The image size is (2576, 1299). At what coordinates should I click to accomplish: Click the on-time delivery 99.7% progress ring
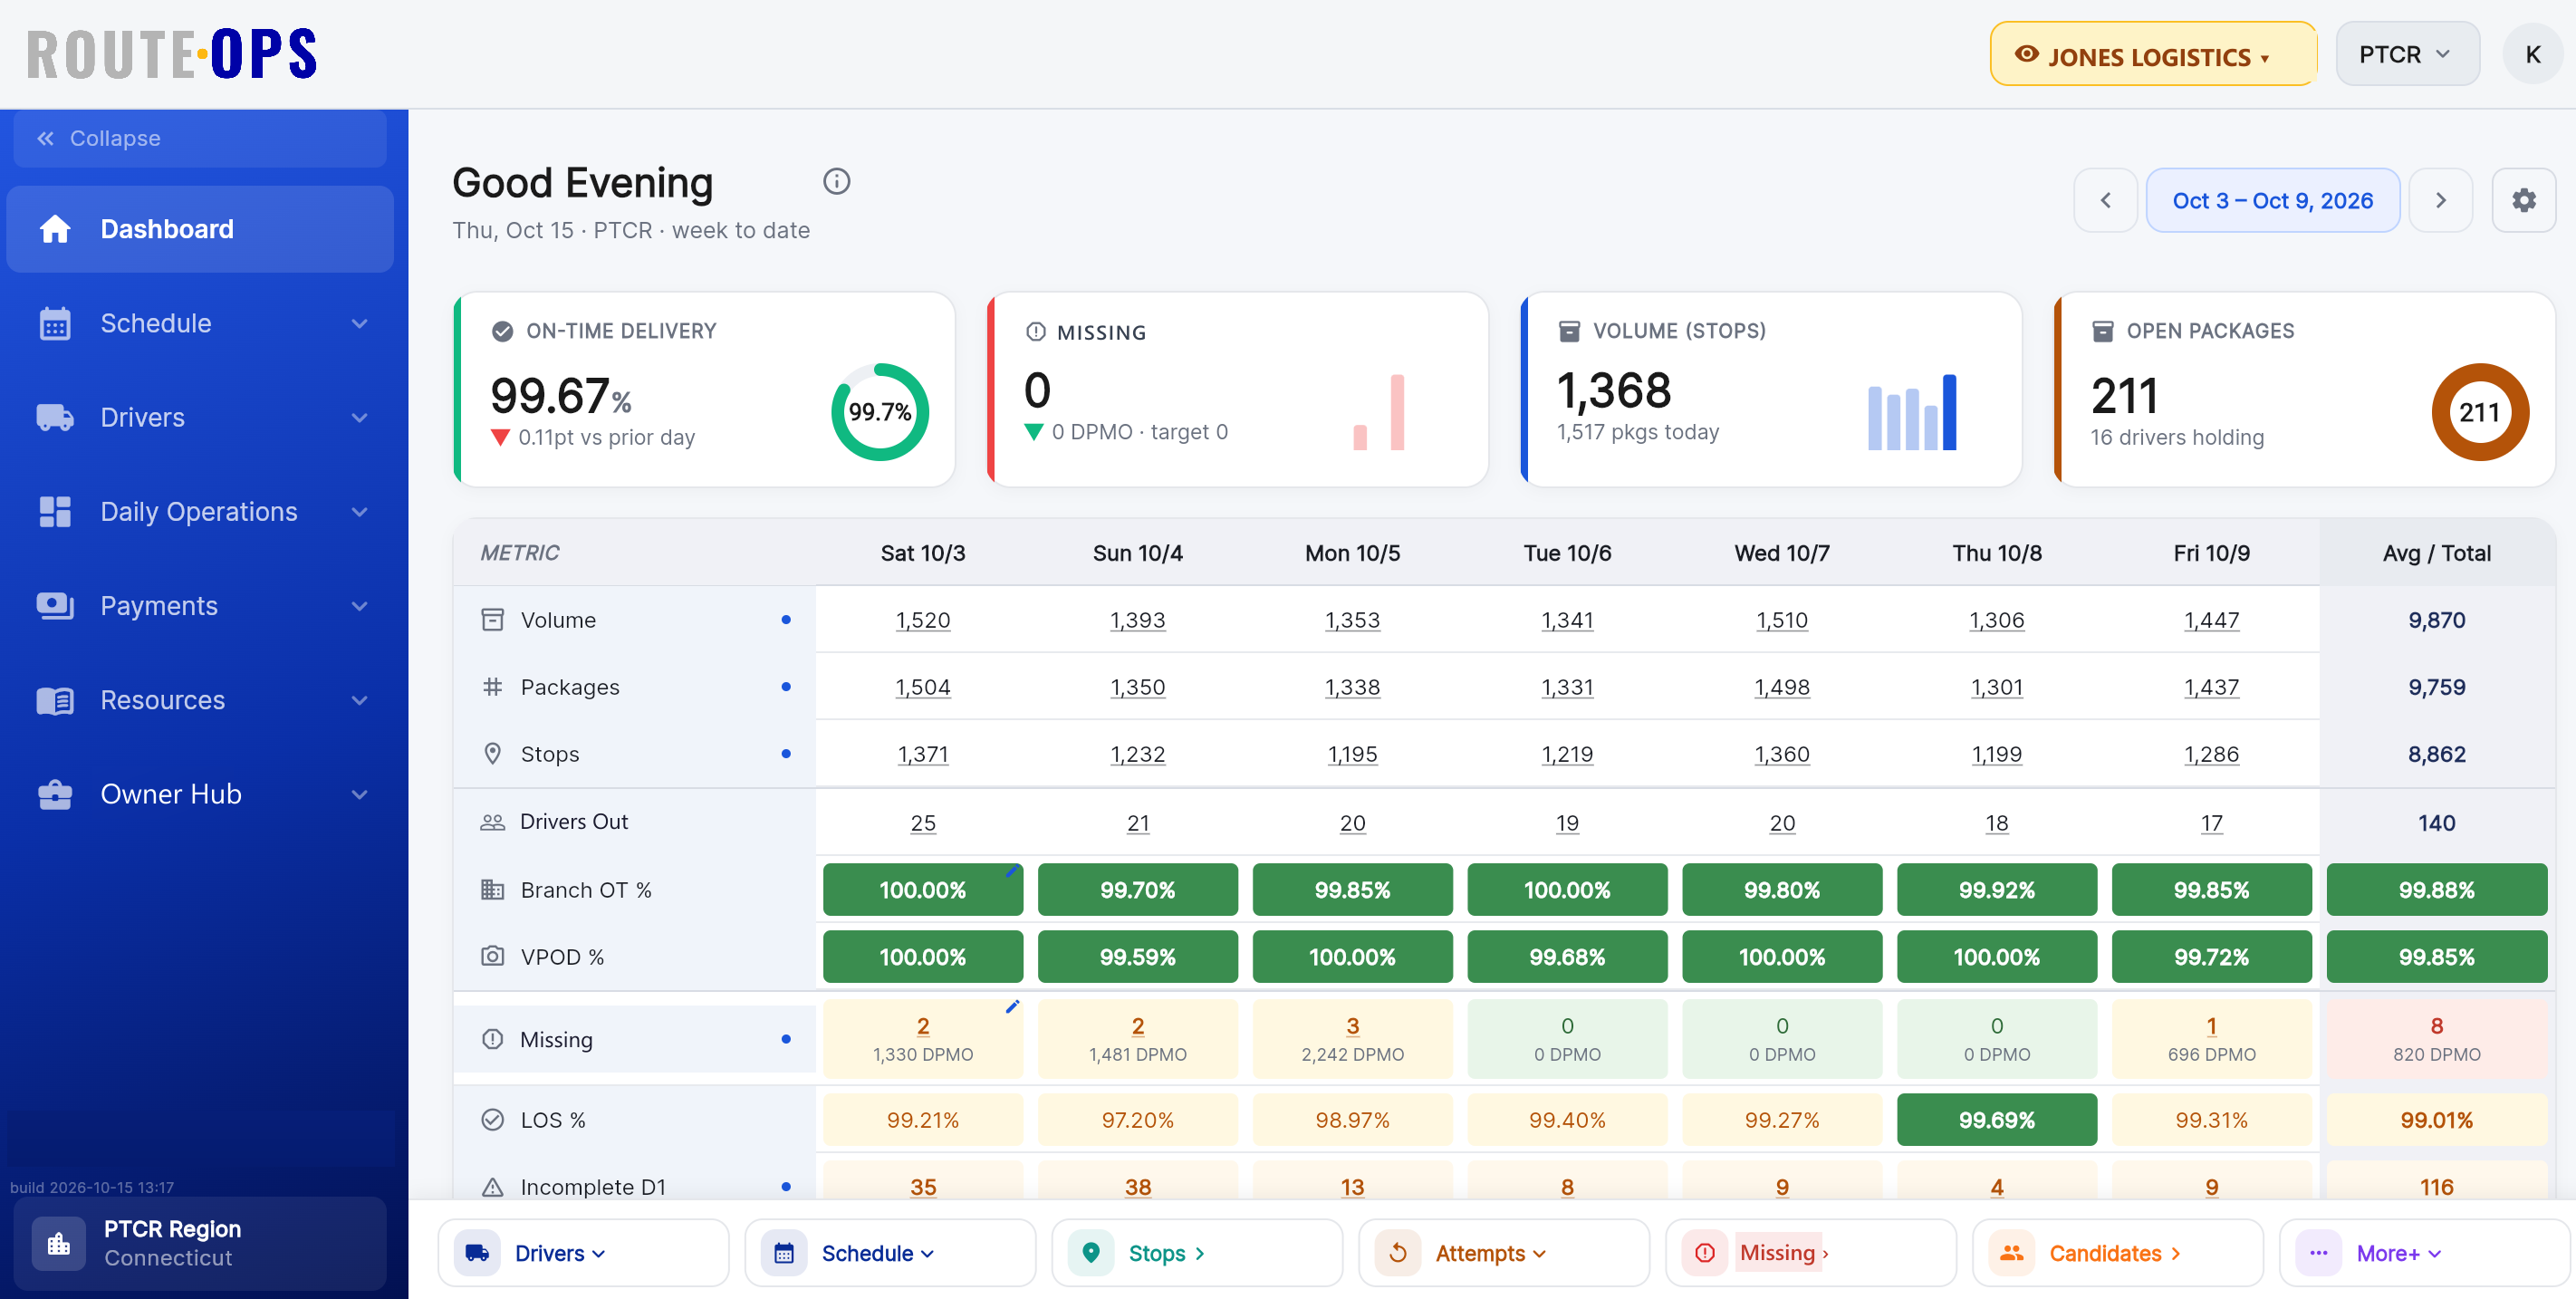(x=880, y=412)
